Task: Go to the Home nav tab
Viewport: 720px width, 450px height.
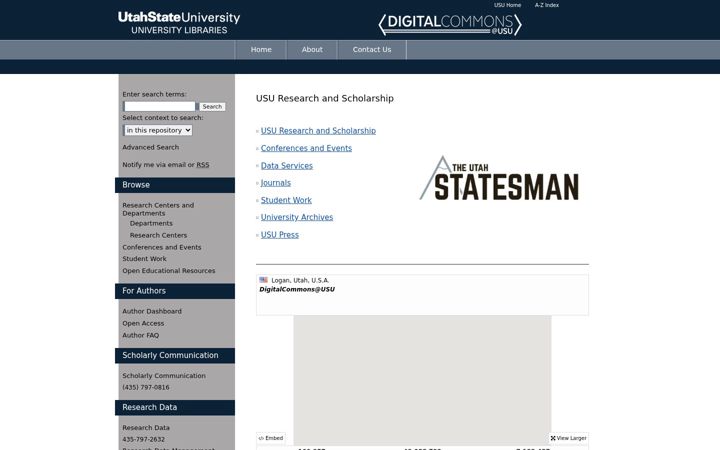Action: 261,50
